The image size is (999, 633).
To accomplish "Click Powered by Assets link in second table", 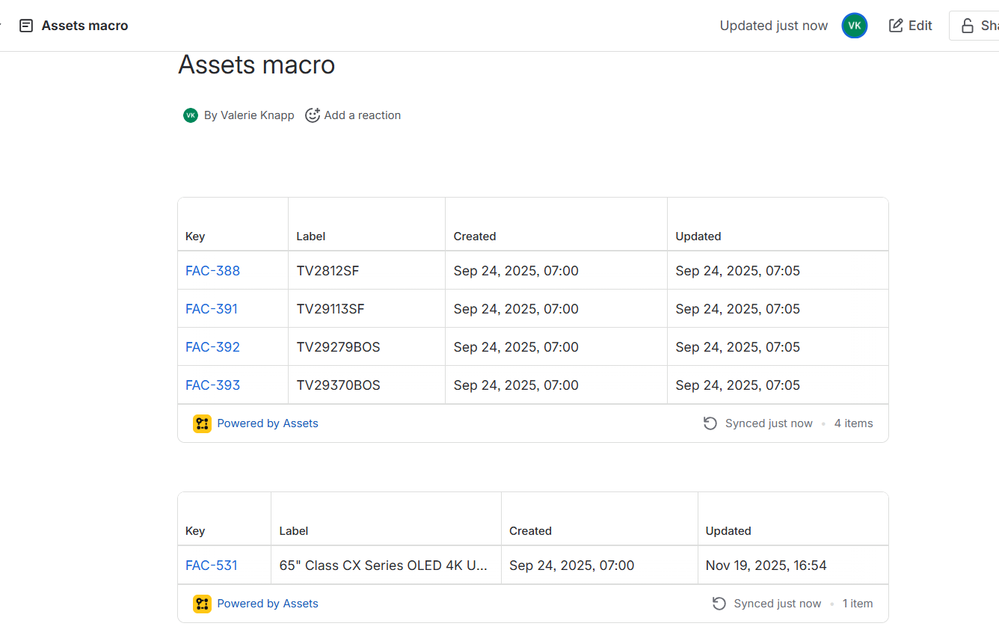I will tap(268, 604).
